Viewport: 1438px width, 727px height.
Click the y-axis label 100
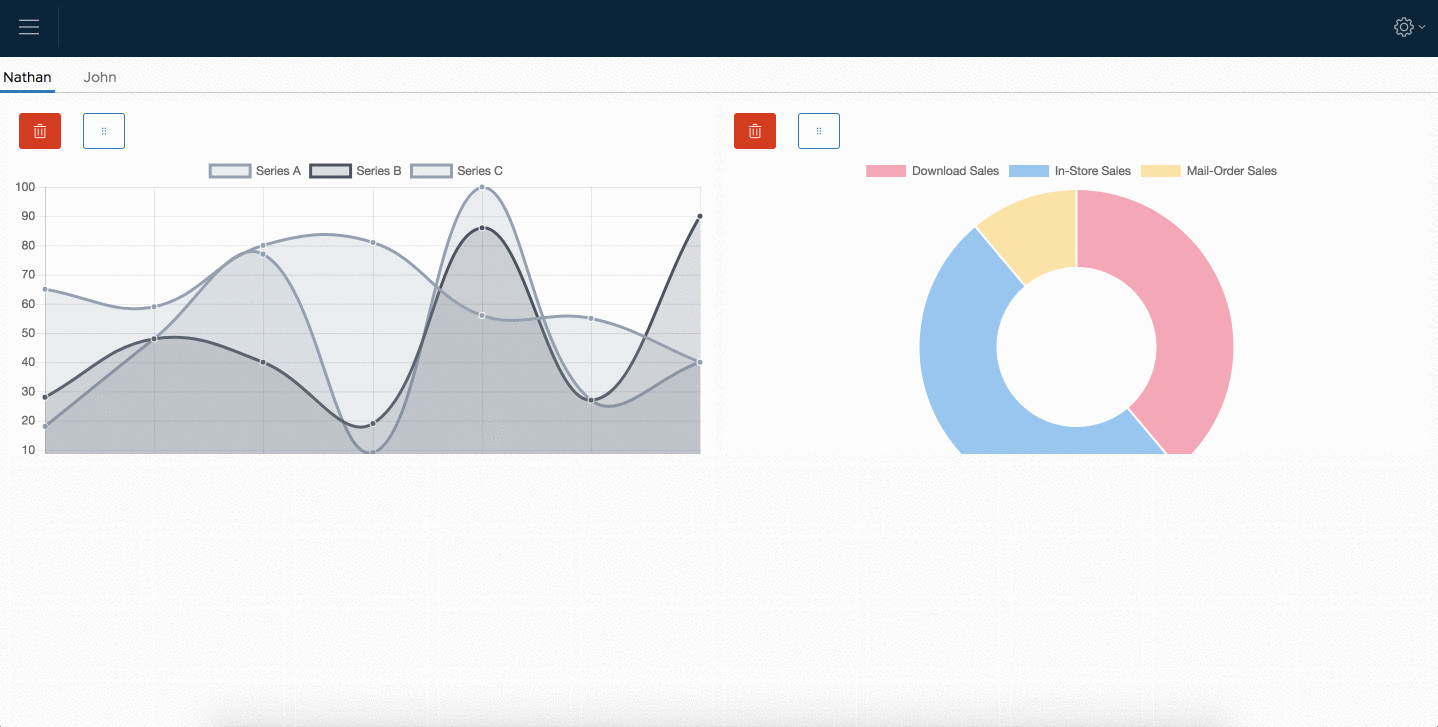[x=25, y=187]
